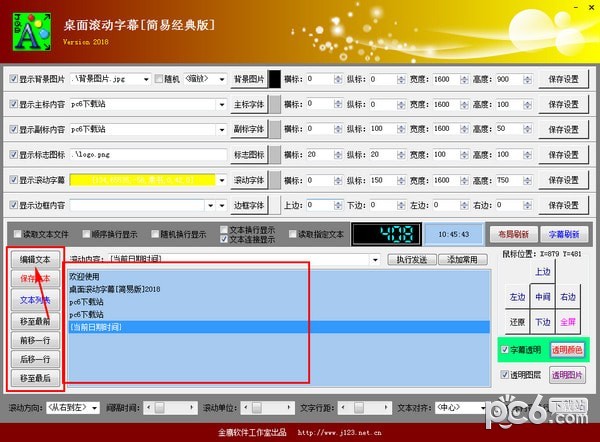Image resolution: width=600 pixels, height=442 pixels.
Task: Select the 欢迎使用 list row
Action: click(x=279, y=276)
